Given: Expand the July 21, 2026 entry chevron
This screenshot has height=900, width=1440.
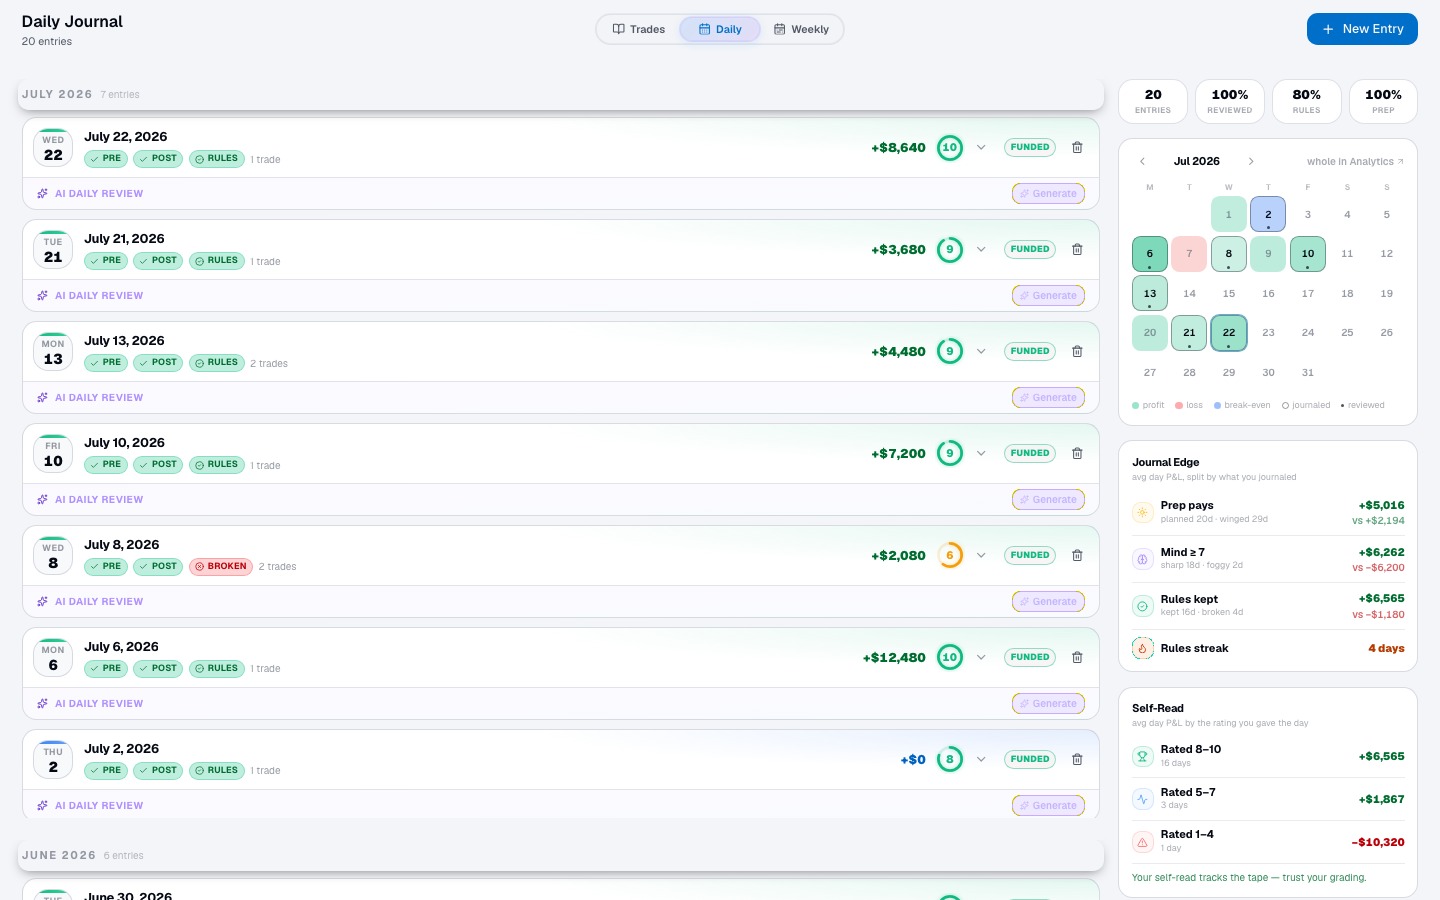Looking at the screenshot, I should tap(981, 249).
